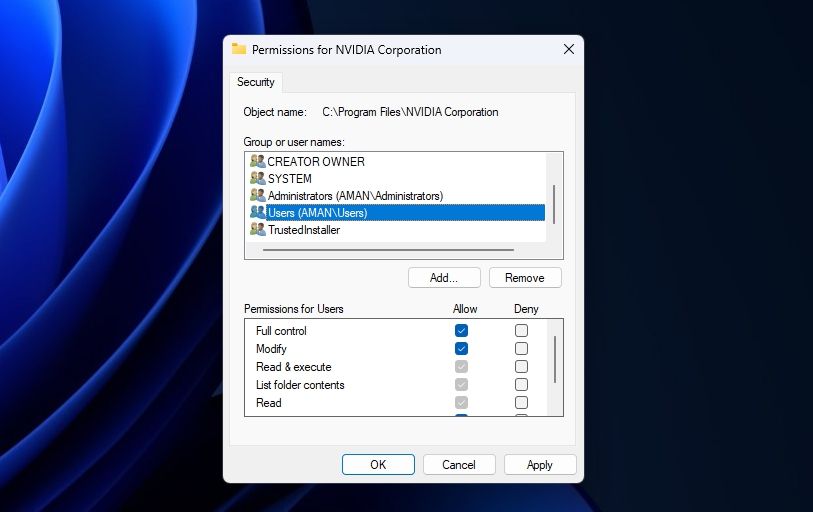This screenshot has height=512, width=813.
Task: Click the permissions list vertical scrollbar thumb
Action: [555, 359]
